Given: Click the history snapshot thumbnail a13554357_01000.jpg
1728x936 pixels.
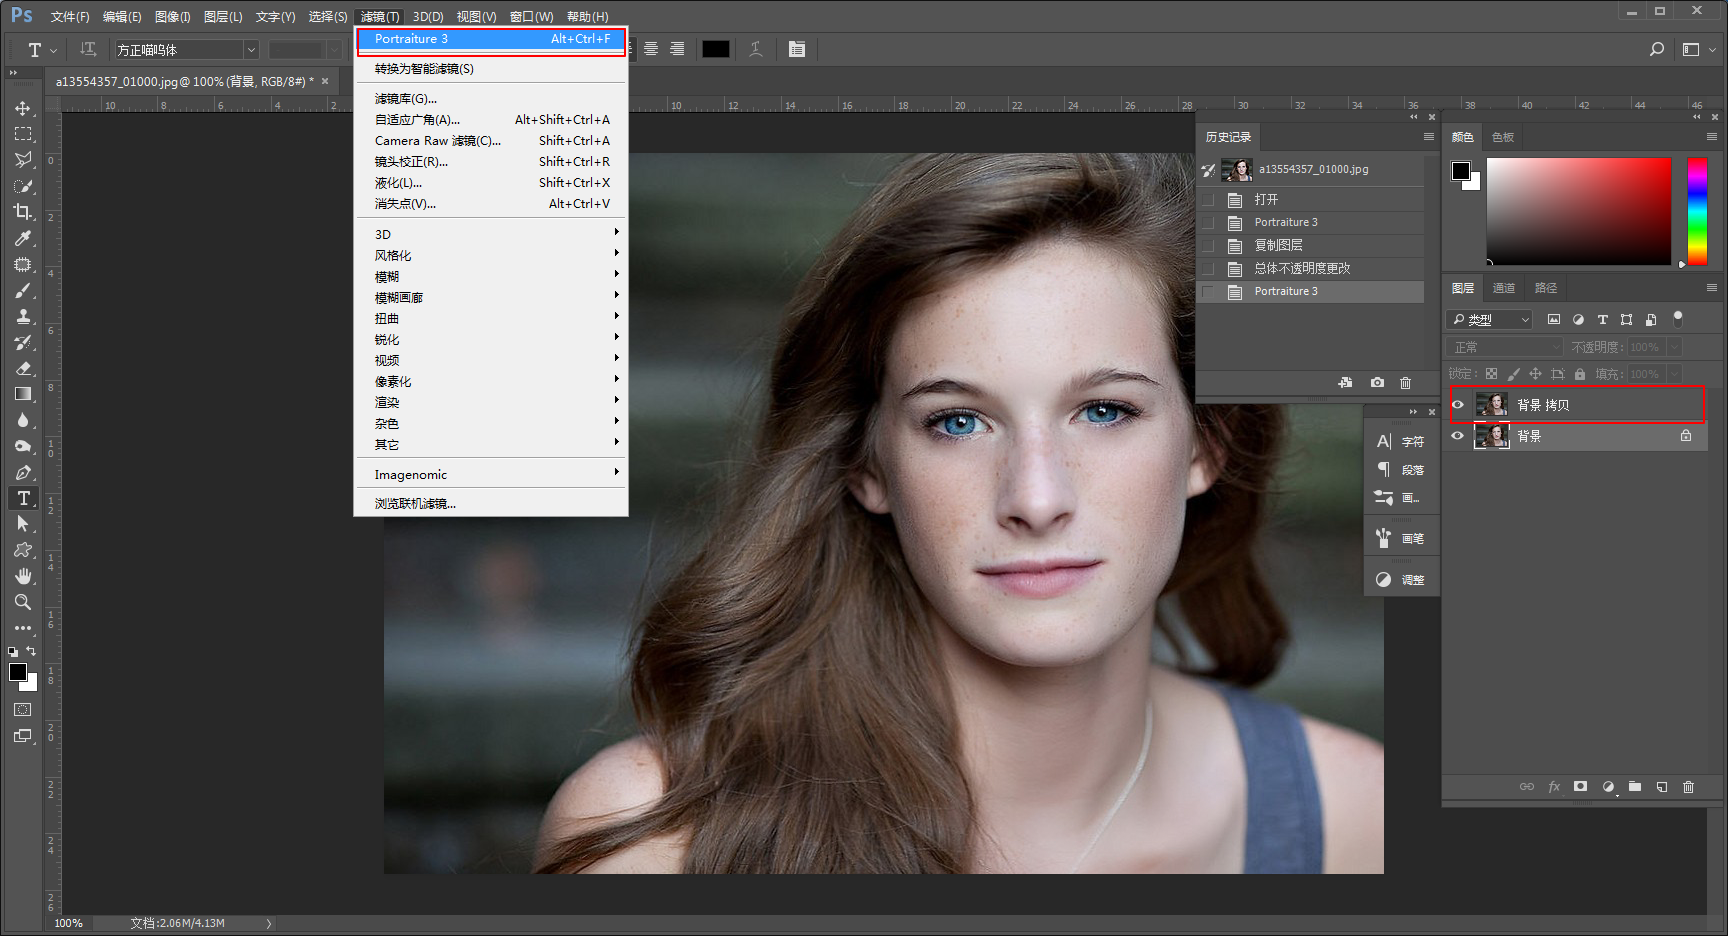Looking at the screenshot, I should coord(1238,170).
